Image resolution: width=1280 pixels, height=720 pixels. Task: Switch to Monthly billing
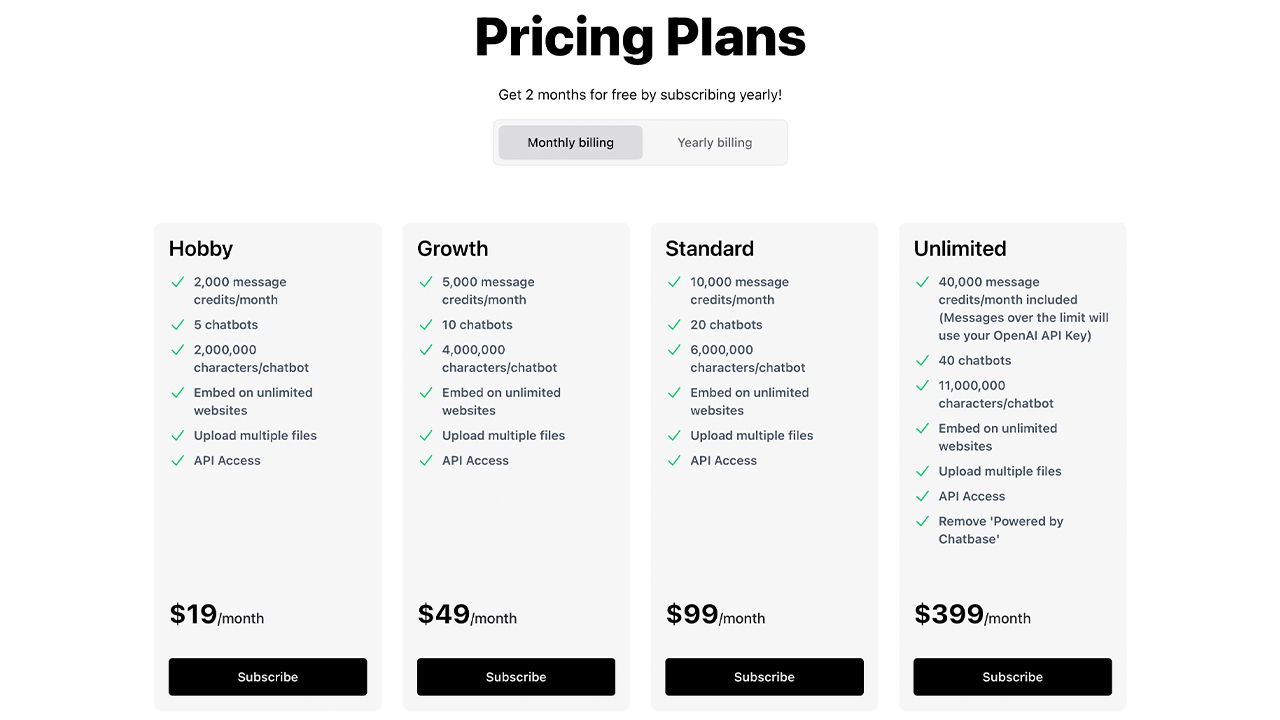570,142
